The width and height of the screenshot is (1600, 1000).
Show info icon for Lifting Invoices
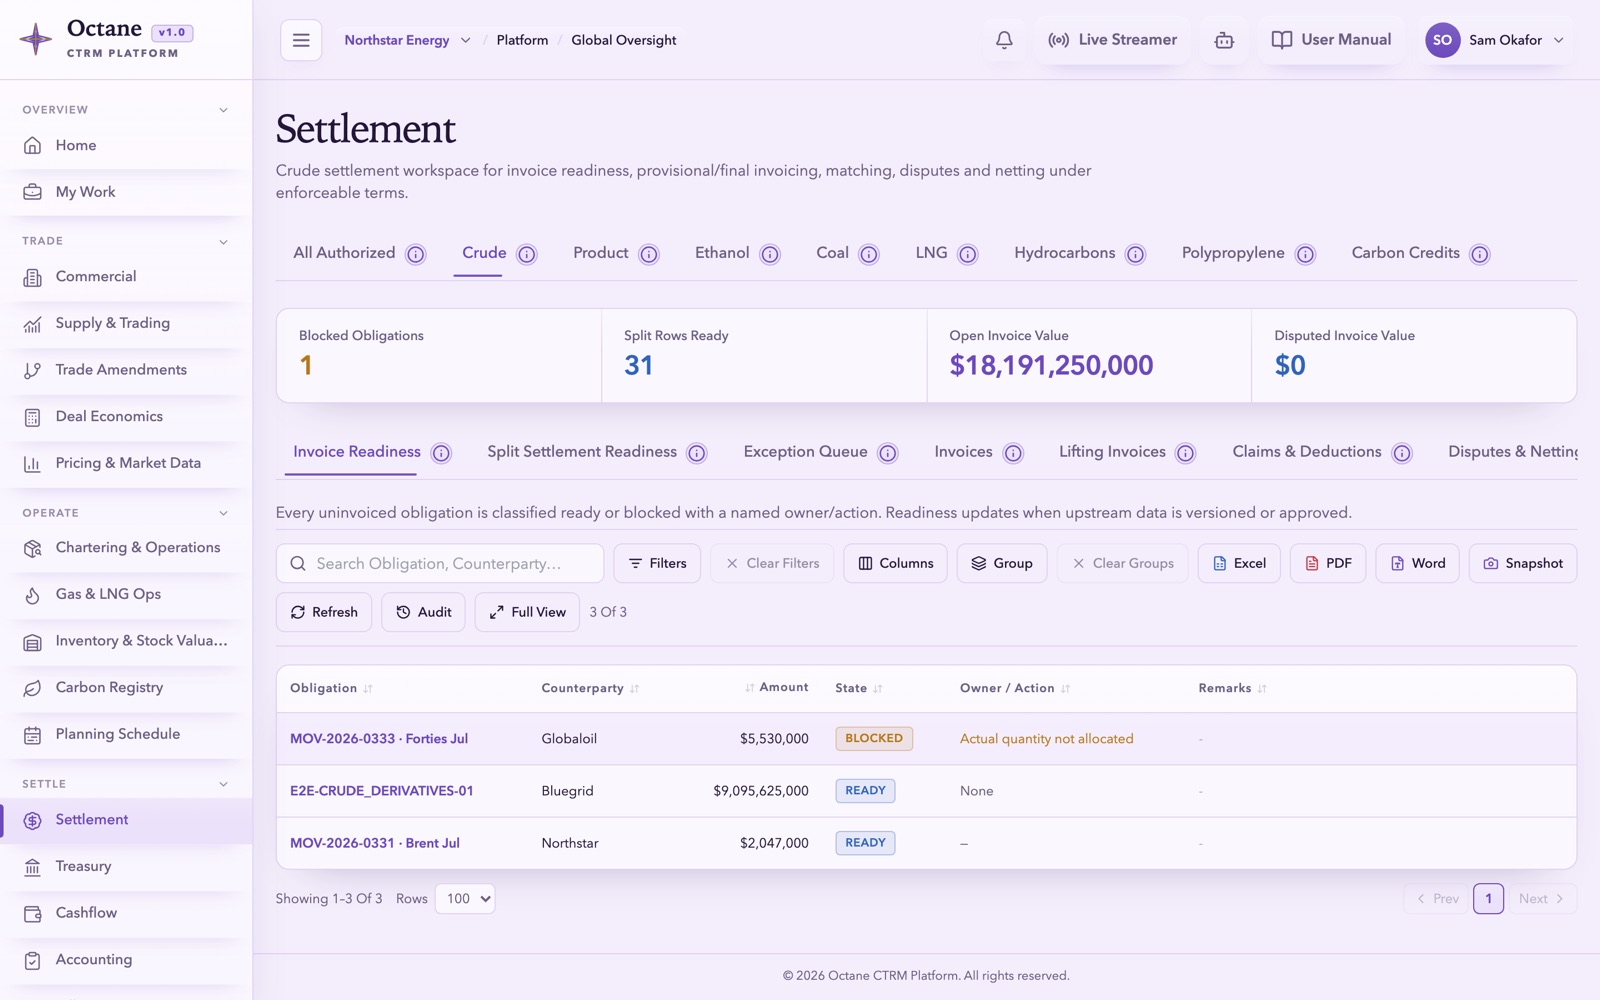[x=1186, y=453]
